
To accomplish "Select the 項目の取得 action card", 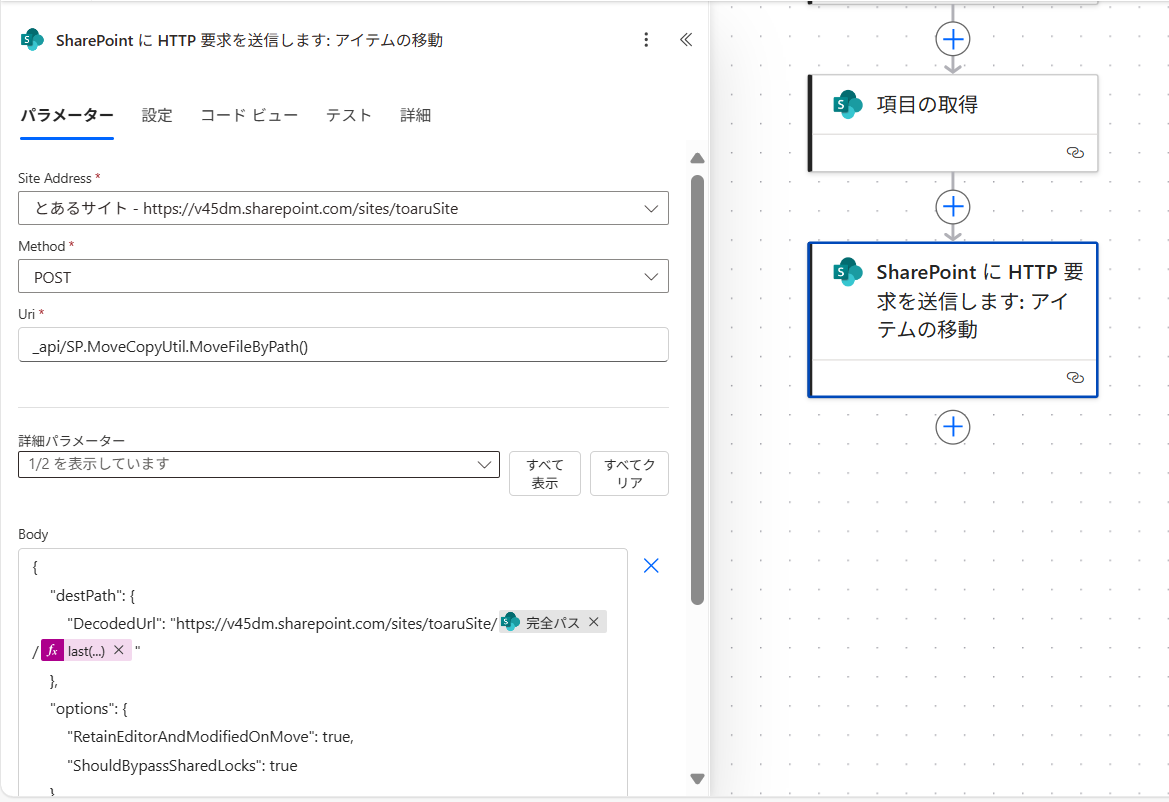I will pos(953,123).
